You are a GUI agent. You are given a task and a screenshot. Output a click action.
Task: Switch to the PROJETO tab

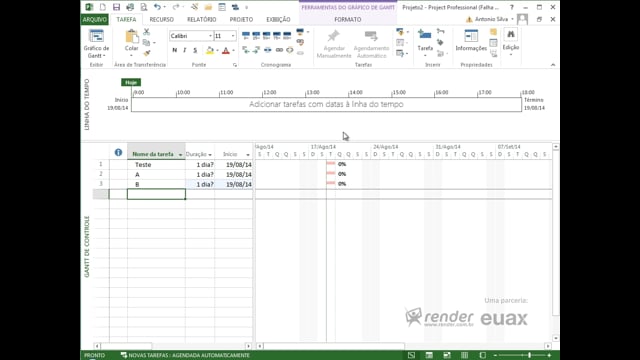tap(241, 19)
